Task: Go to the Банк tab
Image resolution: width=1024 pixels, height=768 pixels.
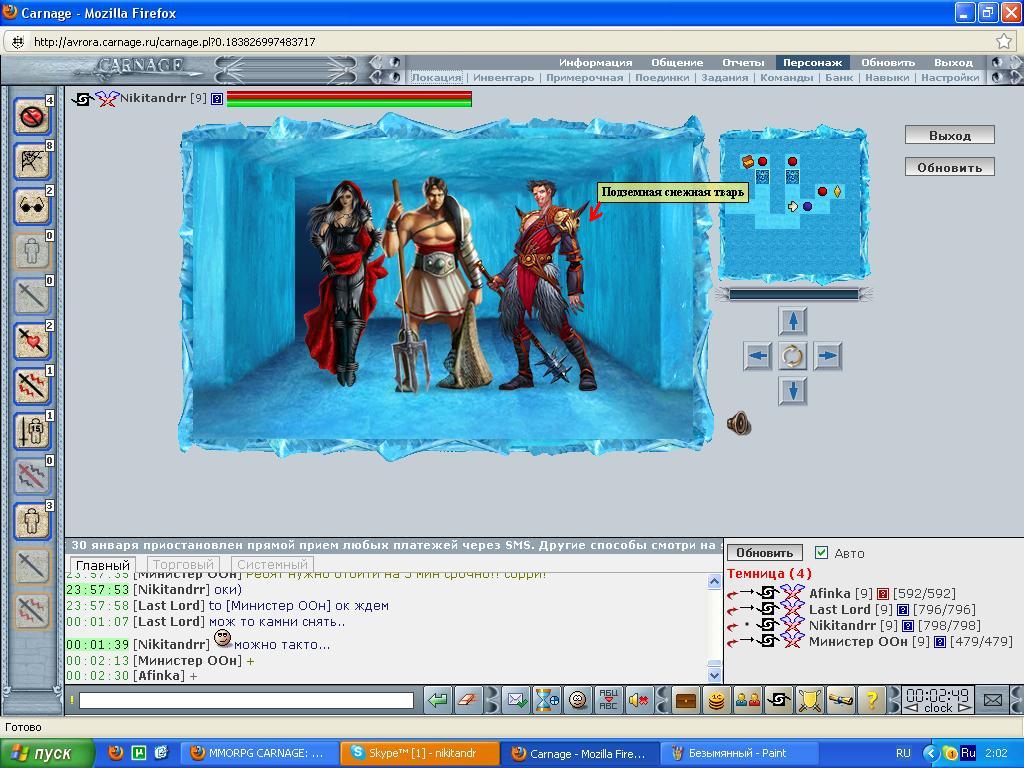Action: coord(839,78)
